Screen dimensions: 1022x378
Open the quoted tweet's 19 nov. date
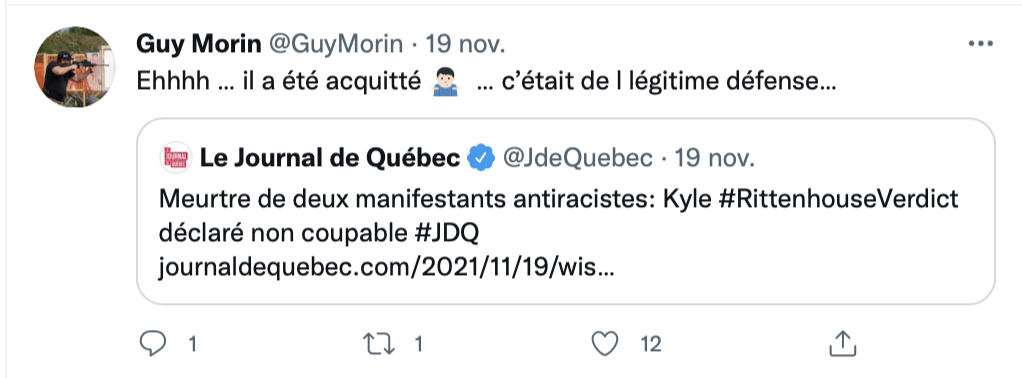click(714, 158)
